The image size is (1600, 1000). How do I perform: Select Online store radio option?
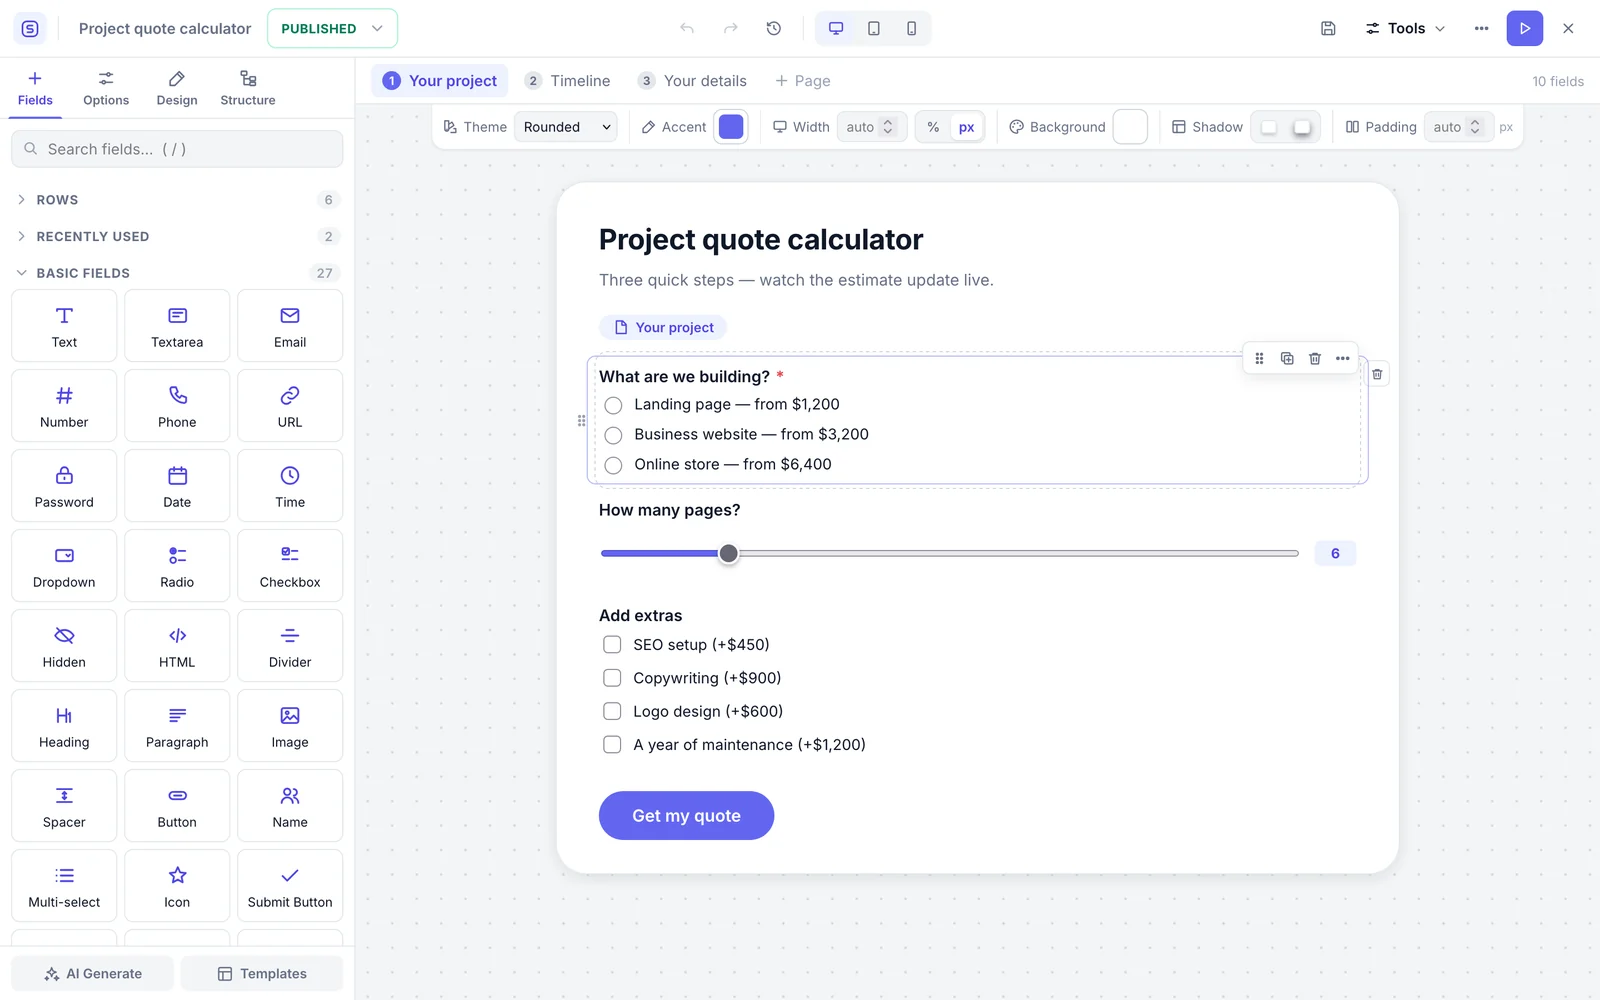pos(613,465)
